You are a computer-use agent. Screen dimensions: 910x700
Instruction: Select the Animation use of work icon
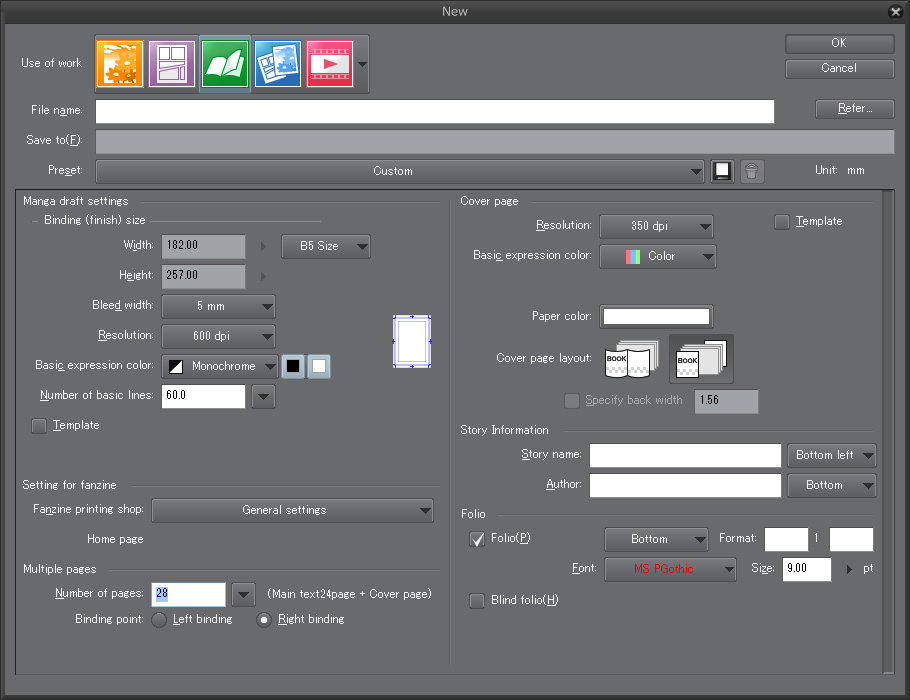329,63
